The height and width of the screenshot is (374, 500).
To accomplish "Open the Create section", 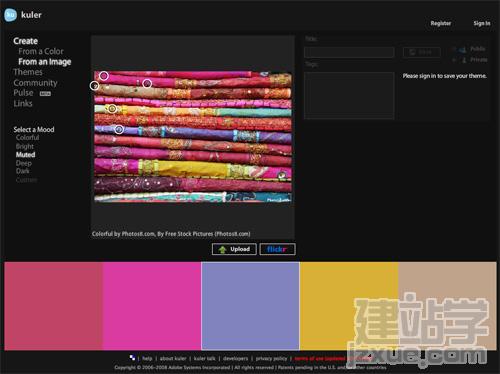I will click(25, 41).
